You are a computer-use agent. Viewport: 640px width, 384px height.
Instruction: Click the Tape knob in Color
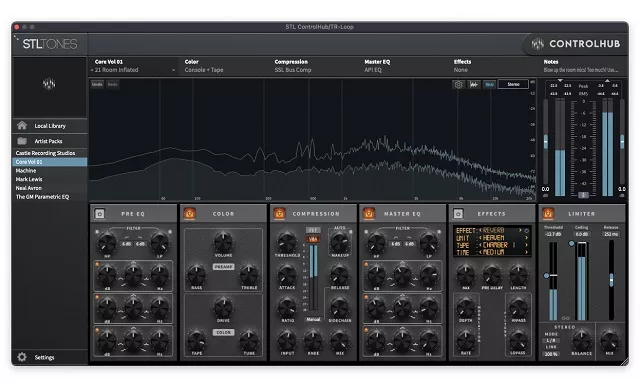(x=197, y=340)
